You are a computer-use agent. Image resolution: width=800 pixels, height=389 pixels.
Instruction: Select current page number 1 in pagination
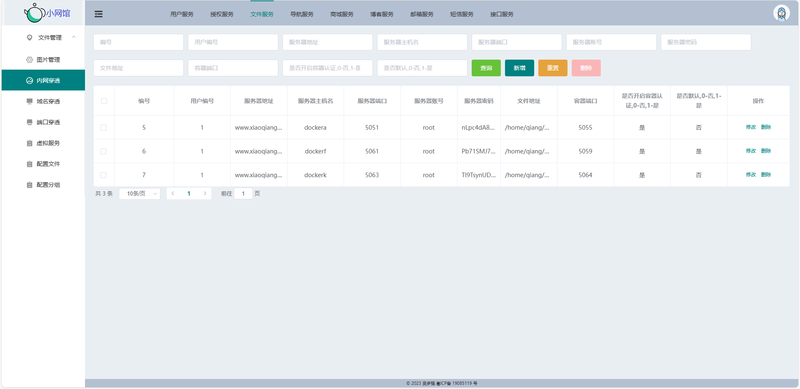[189, 193]
